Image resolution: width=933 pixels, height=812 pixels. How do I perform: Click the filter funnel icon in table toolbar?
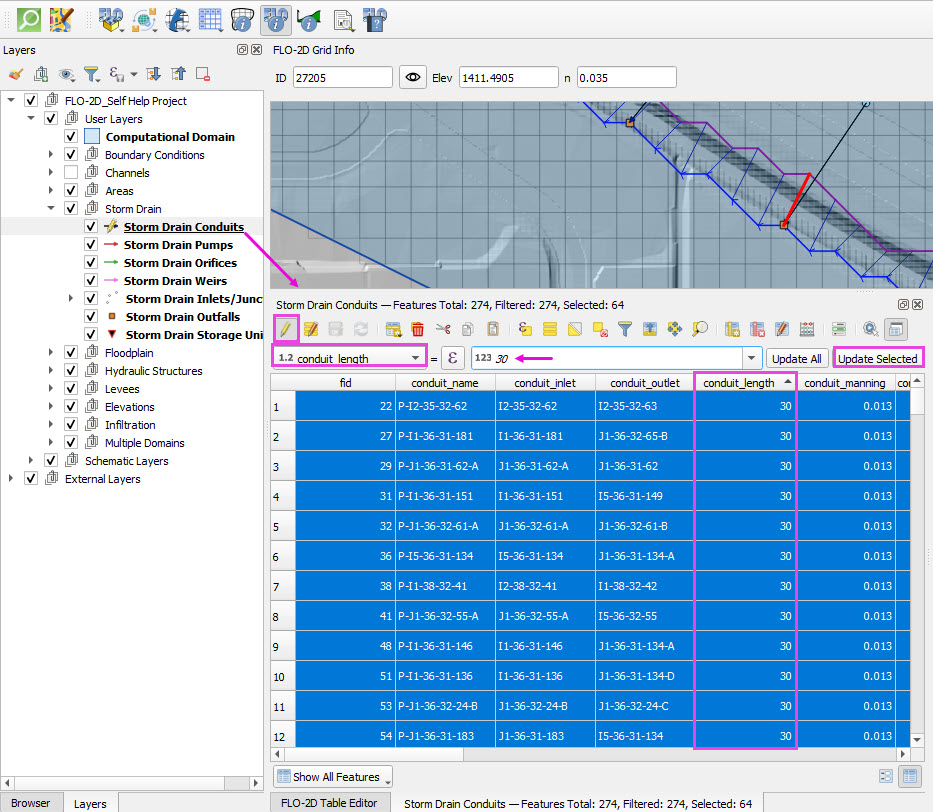(625, 328)
